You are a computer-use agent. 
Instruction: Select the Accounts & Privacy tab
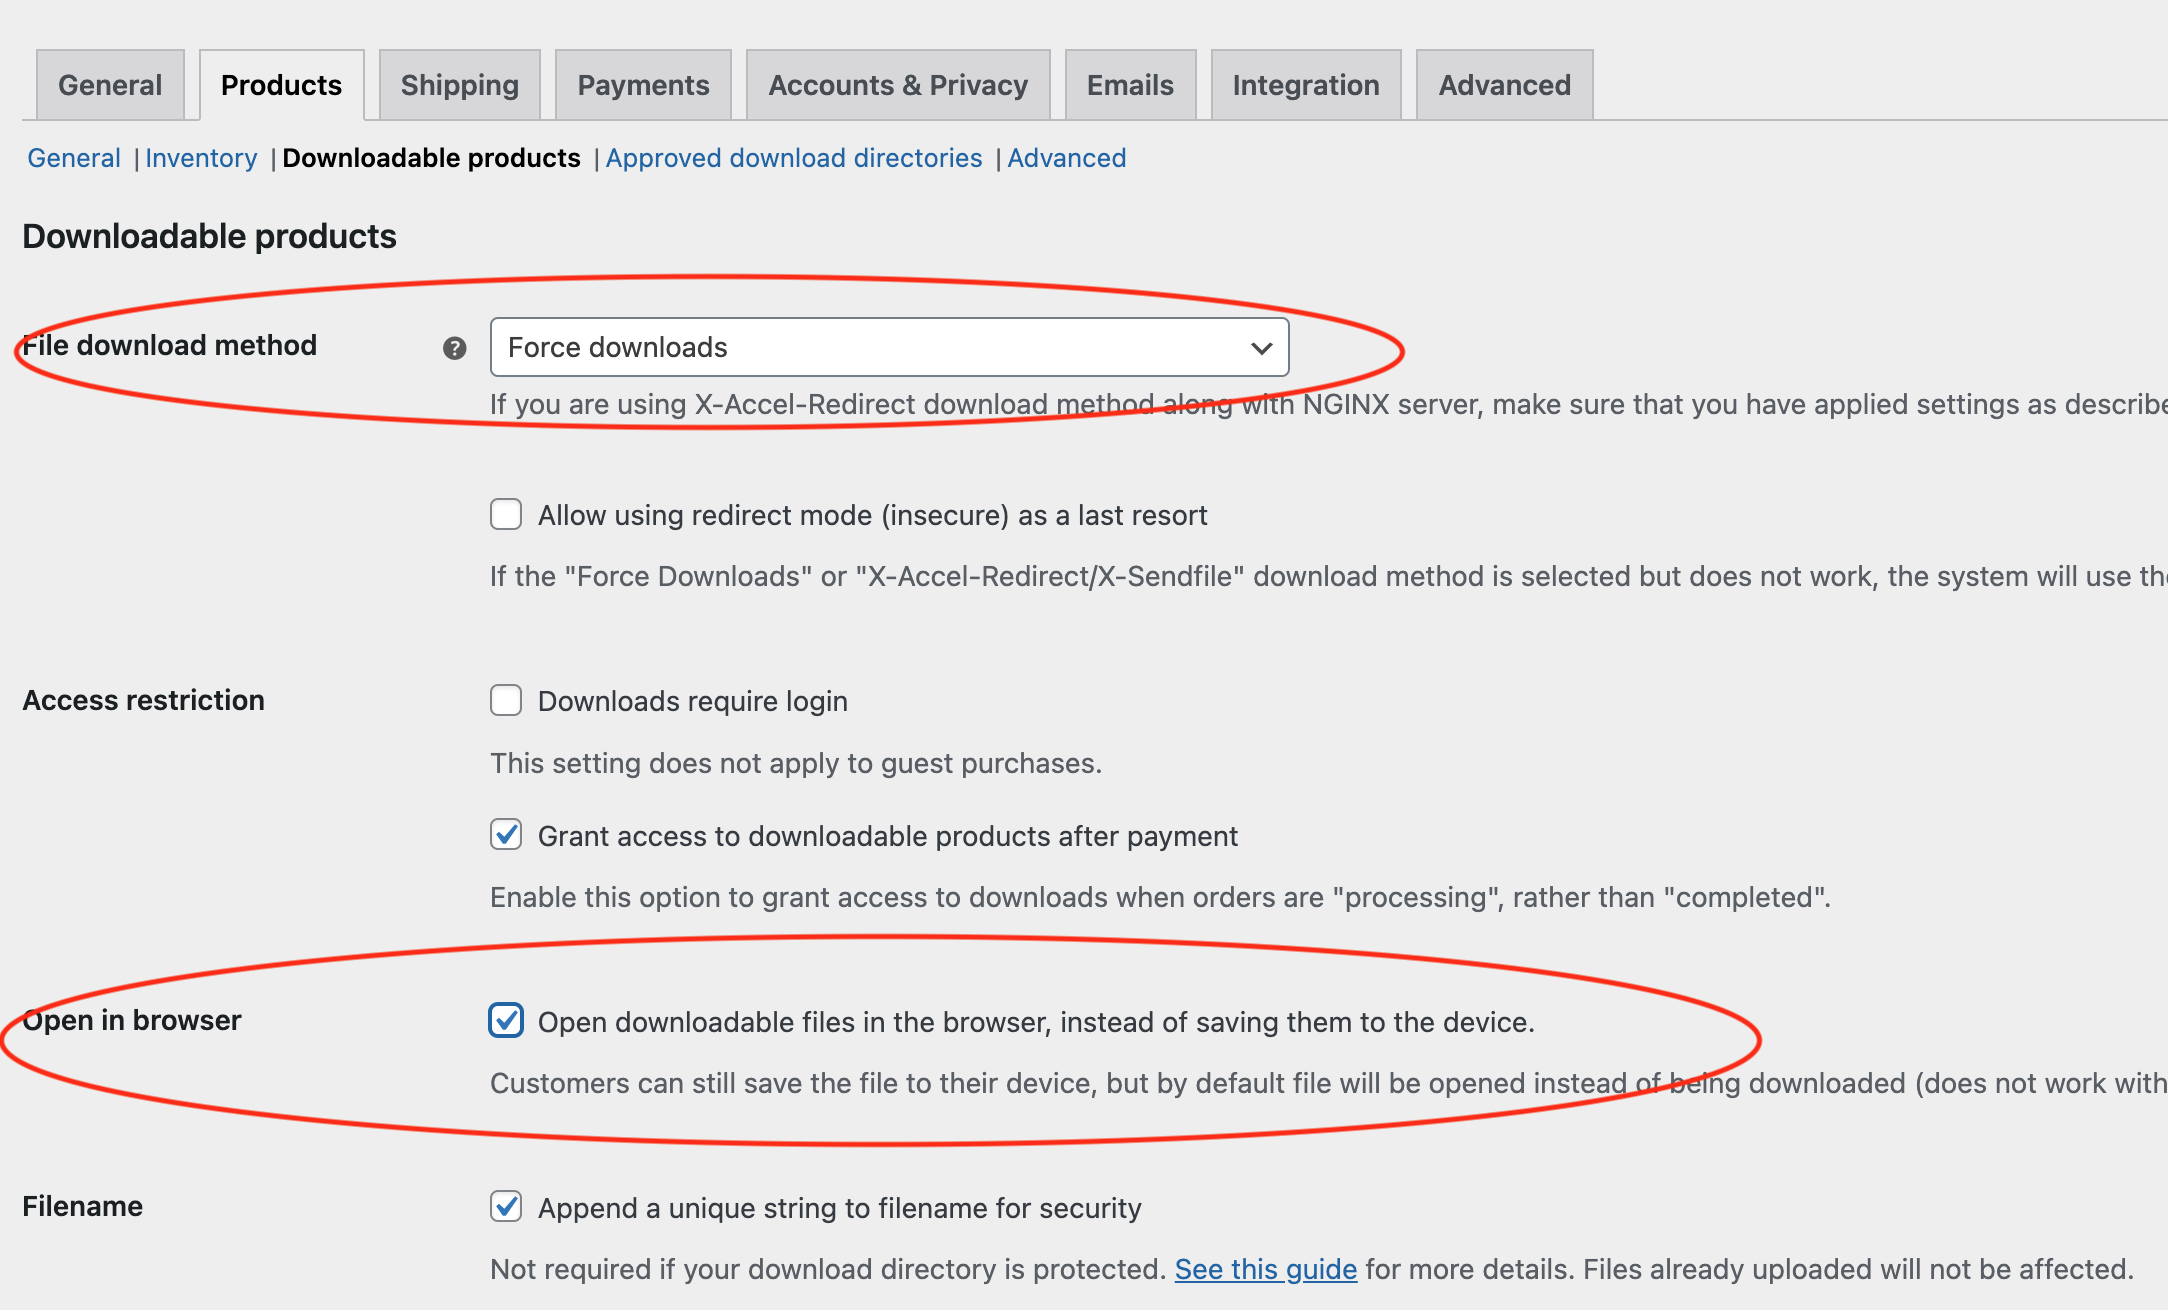[x=897, y=85]
